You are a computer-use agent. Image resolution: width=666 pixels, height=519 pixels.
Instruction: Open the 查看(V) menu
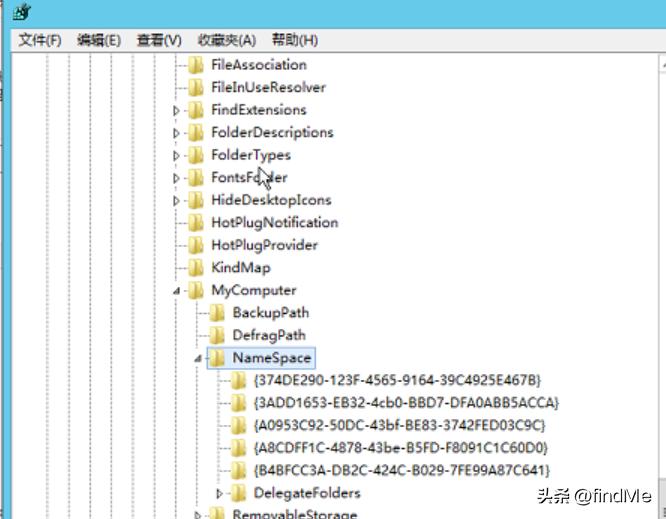coord(159,40)
